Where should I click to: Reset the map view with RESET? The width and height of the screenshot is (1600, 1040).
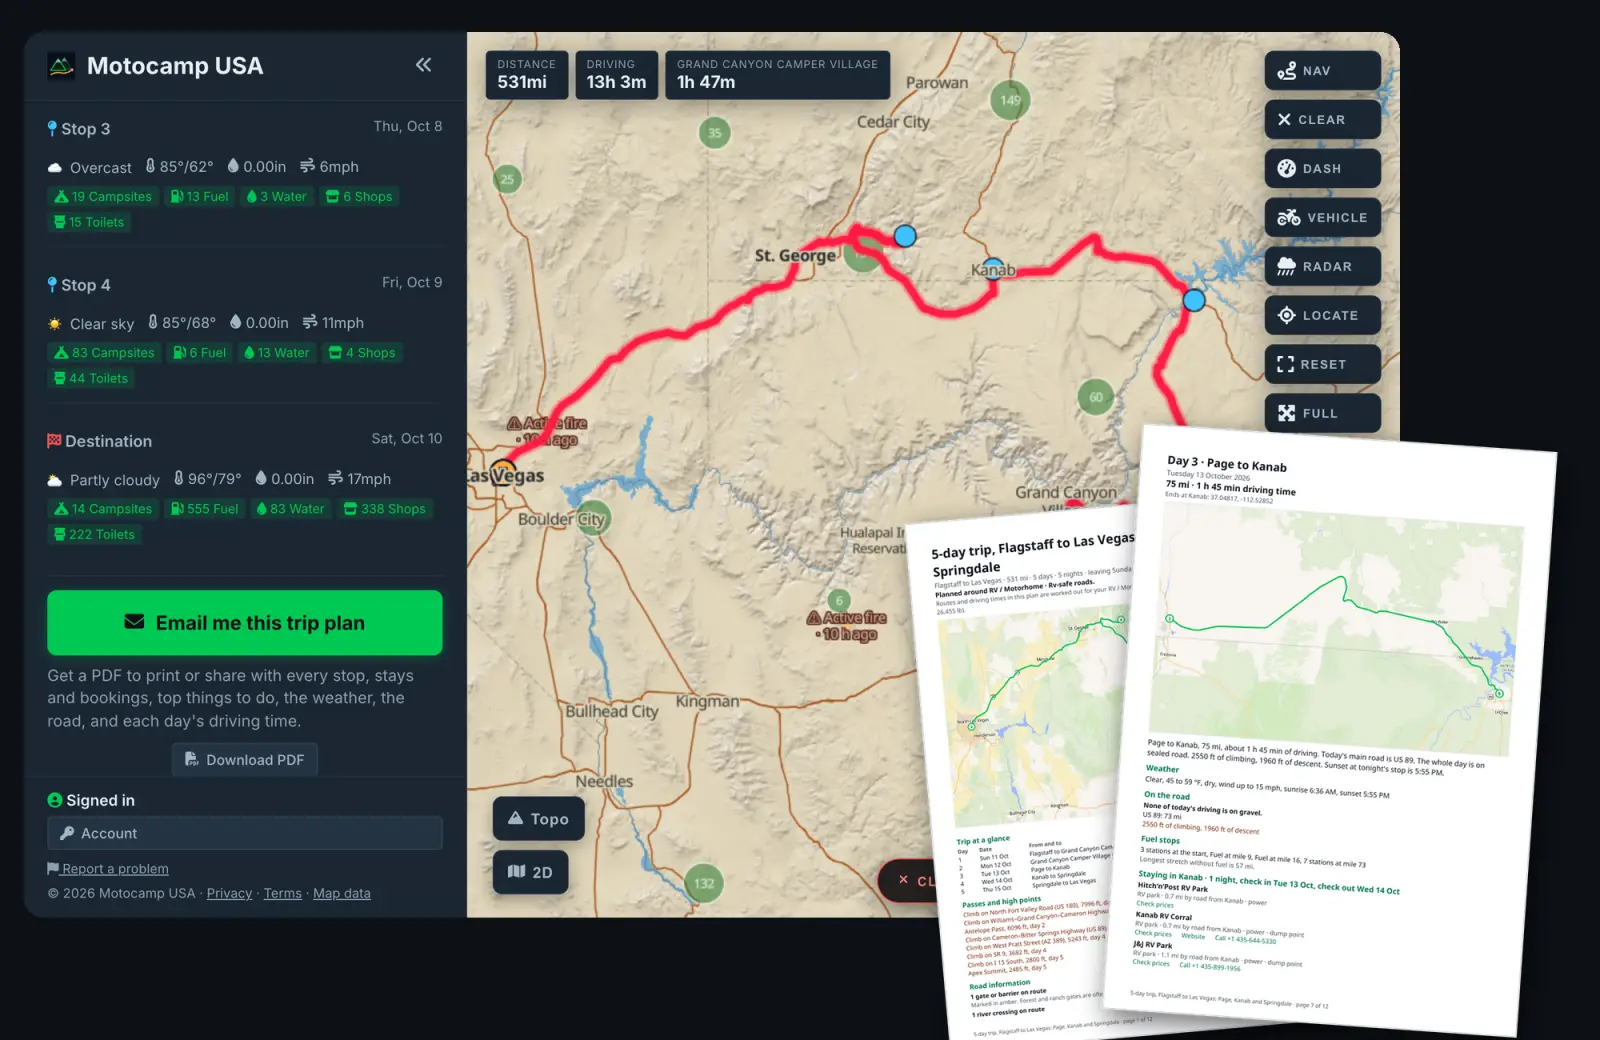pos(1322,365)
